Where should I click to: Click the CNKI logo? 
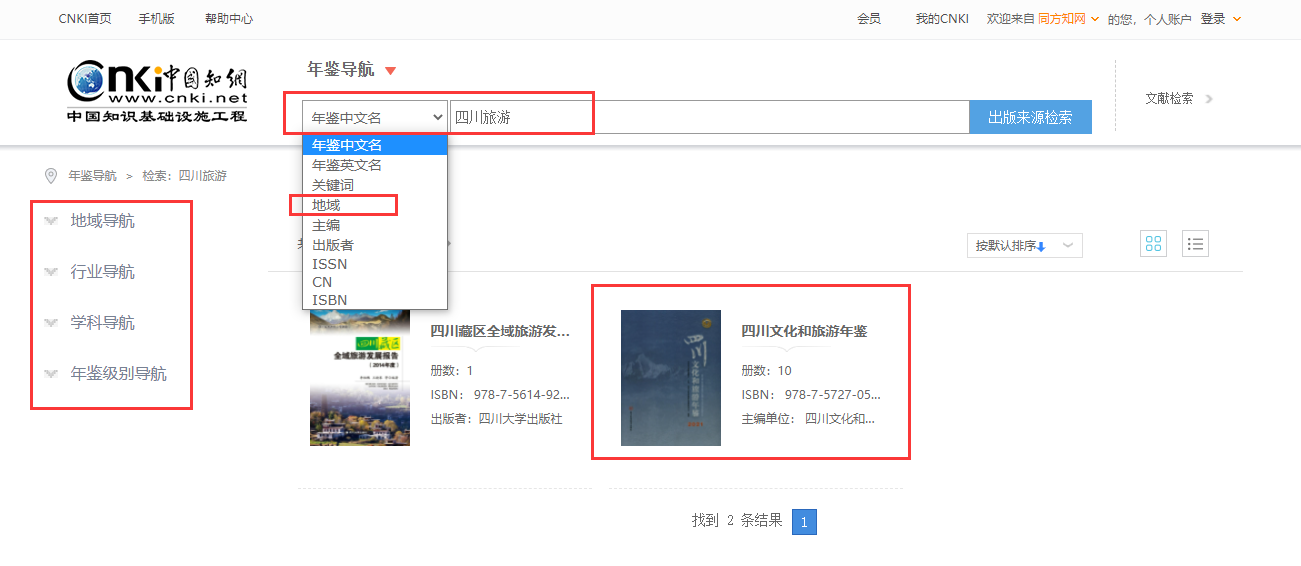click(x=157, y=92)
